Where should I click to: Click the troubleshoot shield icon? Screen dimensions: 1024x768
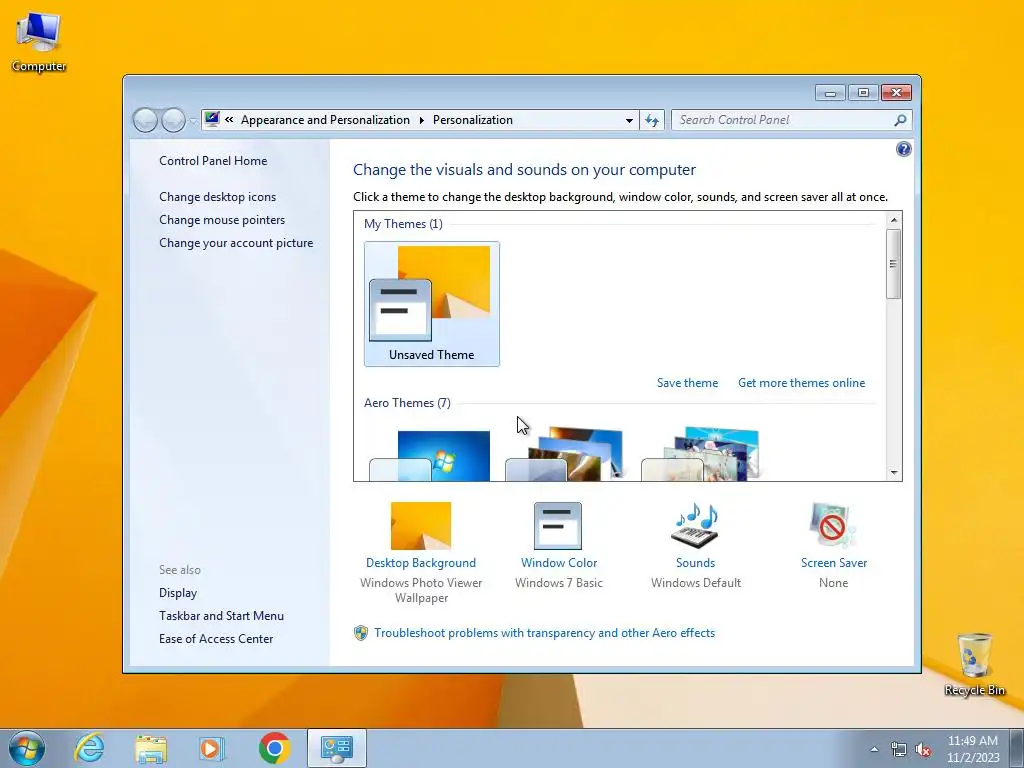click(x=360, y=633)
